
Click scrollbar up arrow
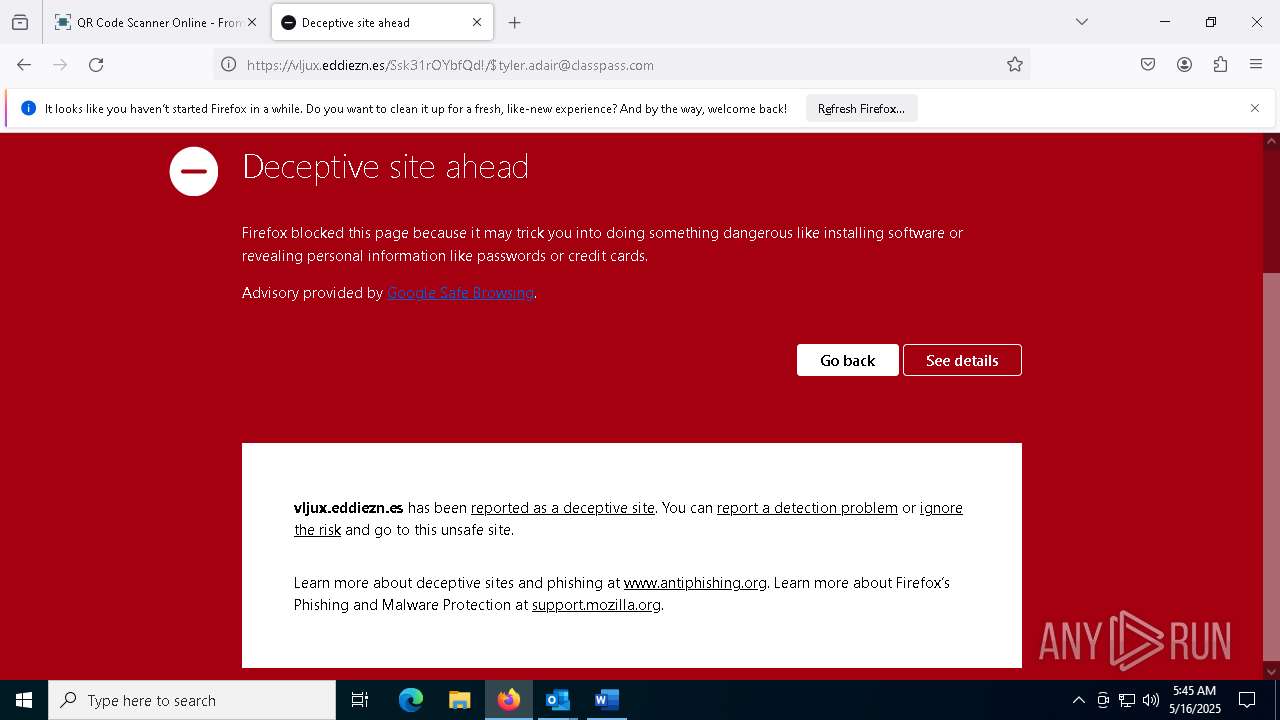(x=1271, y=141)
